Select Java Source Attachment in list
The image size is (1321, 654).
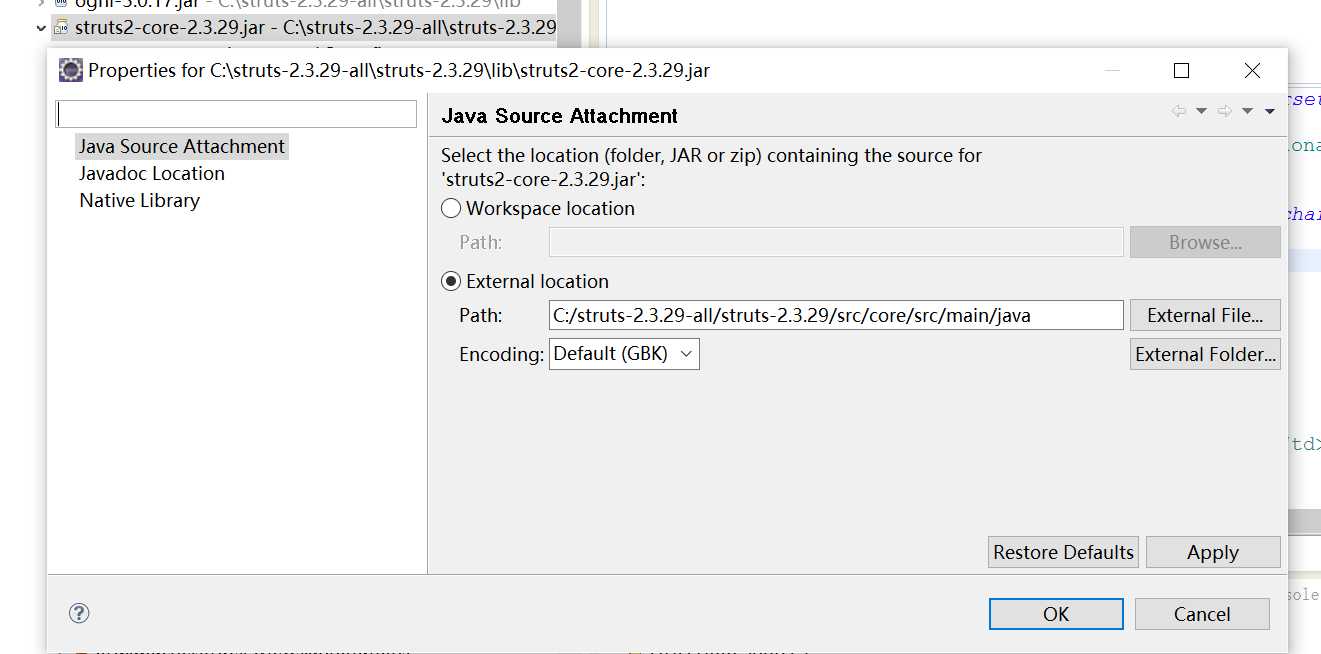(x=182, y=146)
